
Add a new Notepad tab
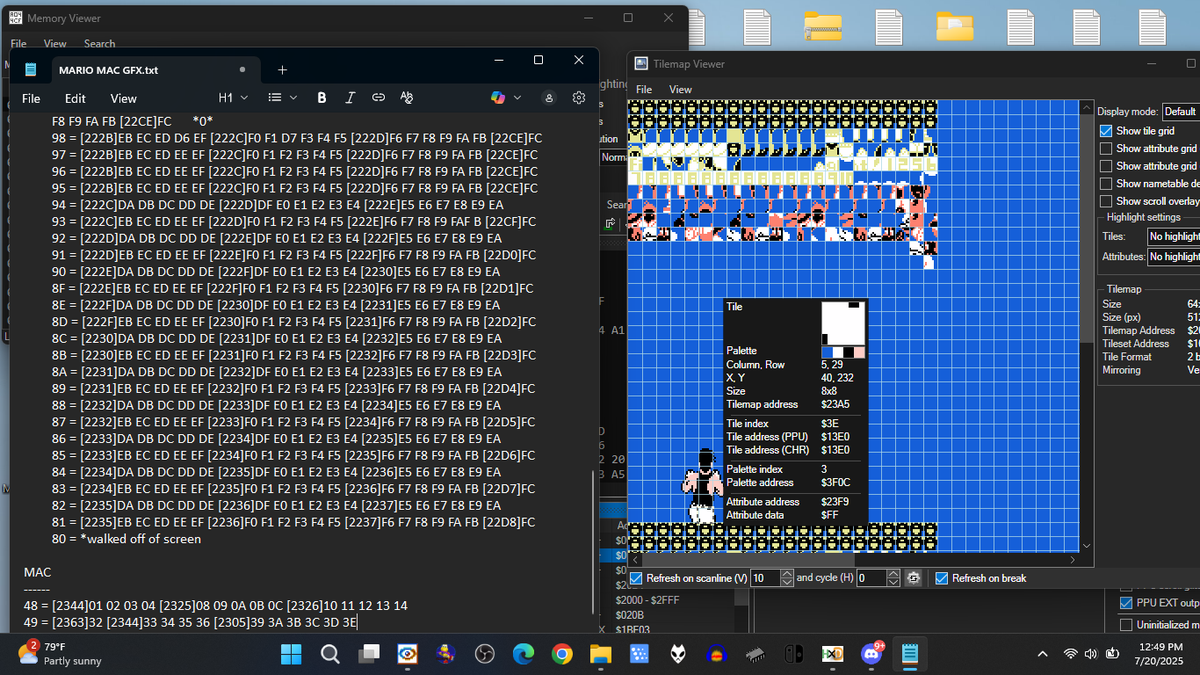[x=282, y=70]
